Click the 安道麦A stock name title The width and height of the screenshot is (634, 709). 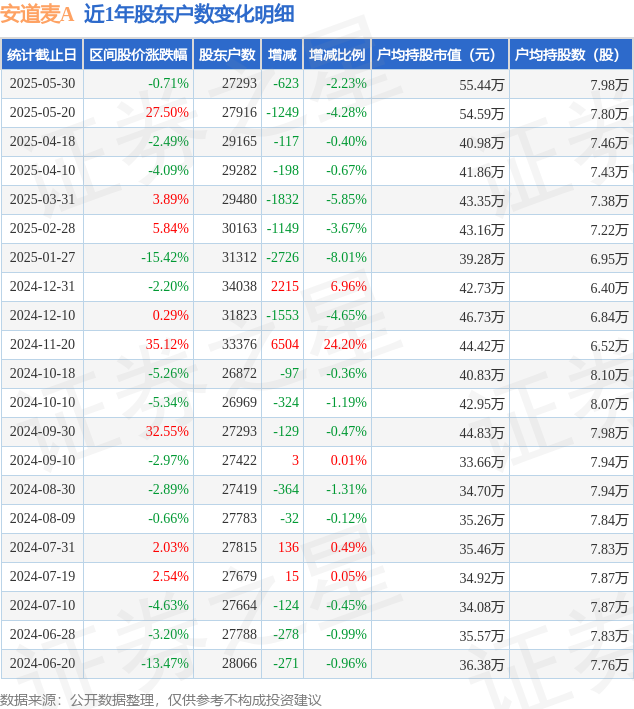coord(37,14)
